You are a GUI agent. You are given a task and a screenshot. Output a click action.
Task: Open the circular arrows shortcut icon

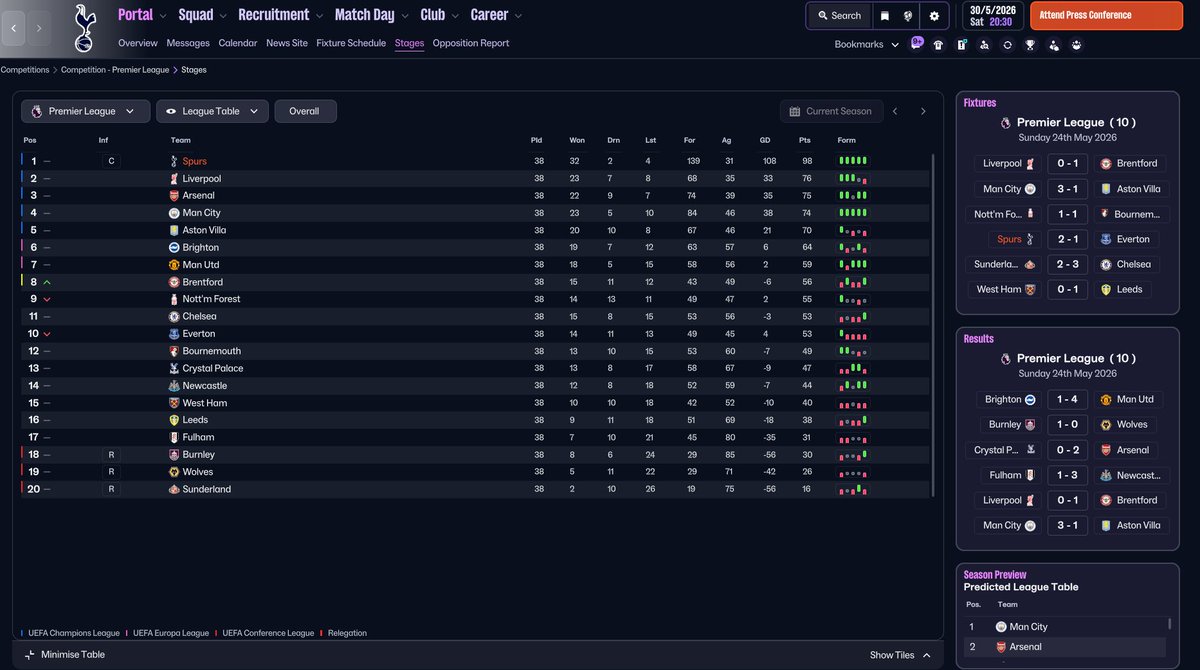click(1007, 45)
